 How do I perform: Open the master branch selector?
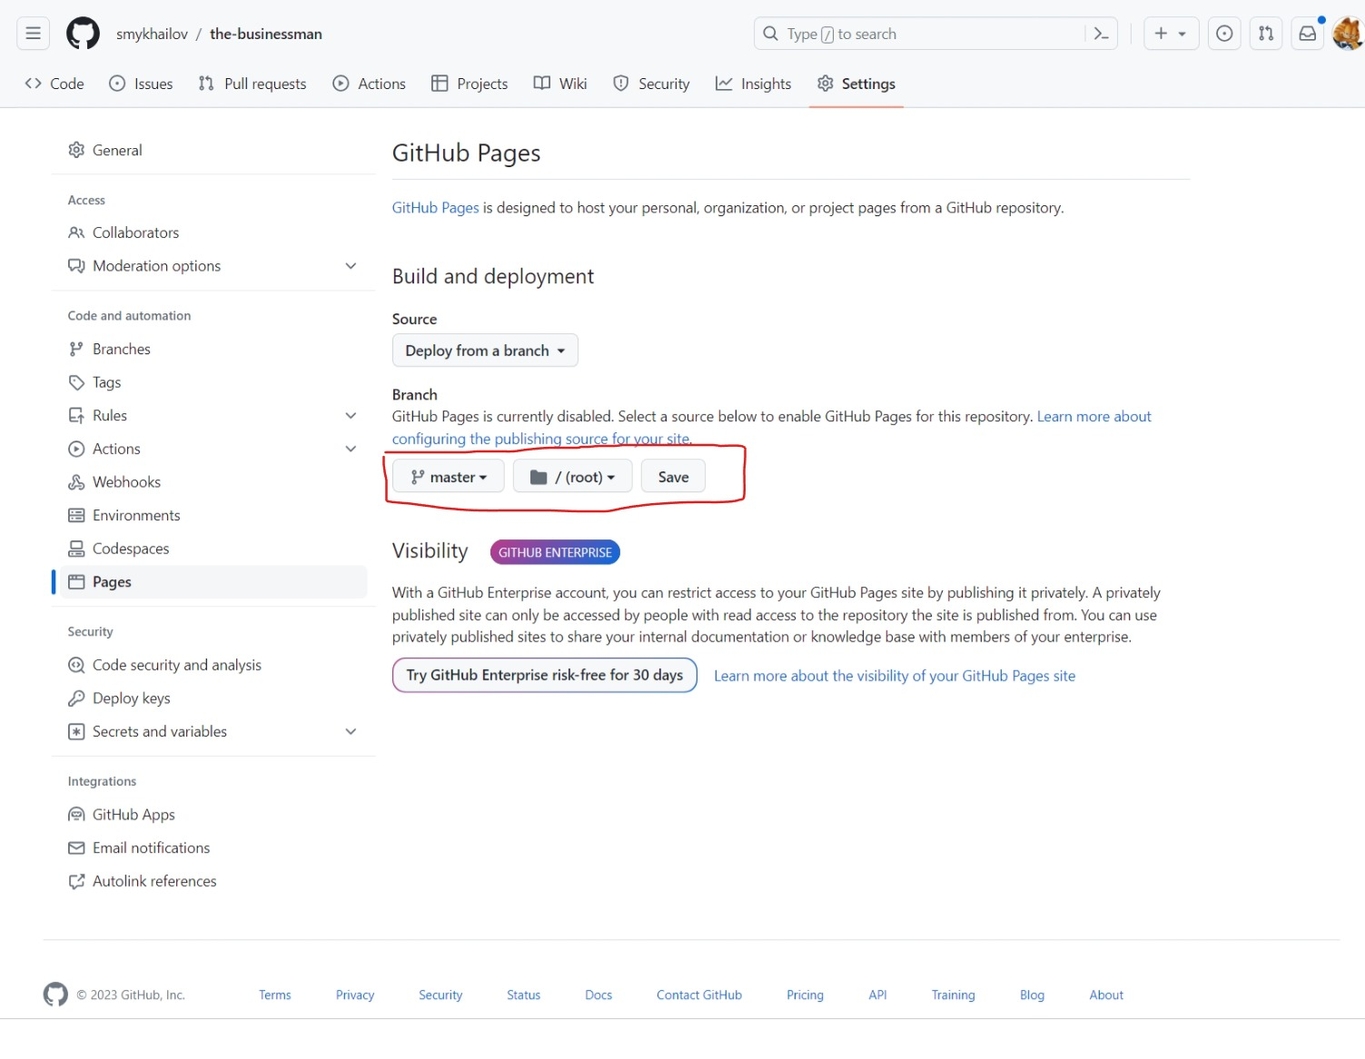point(448,477)
